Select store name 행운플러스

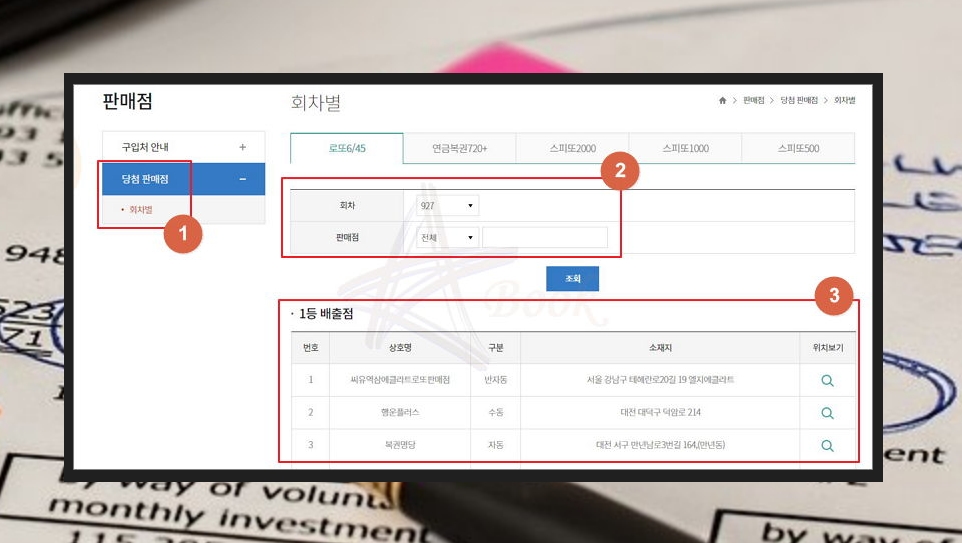click(x=400, y=412)
